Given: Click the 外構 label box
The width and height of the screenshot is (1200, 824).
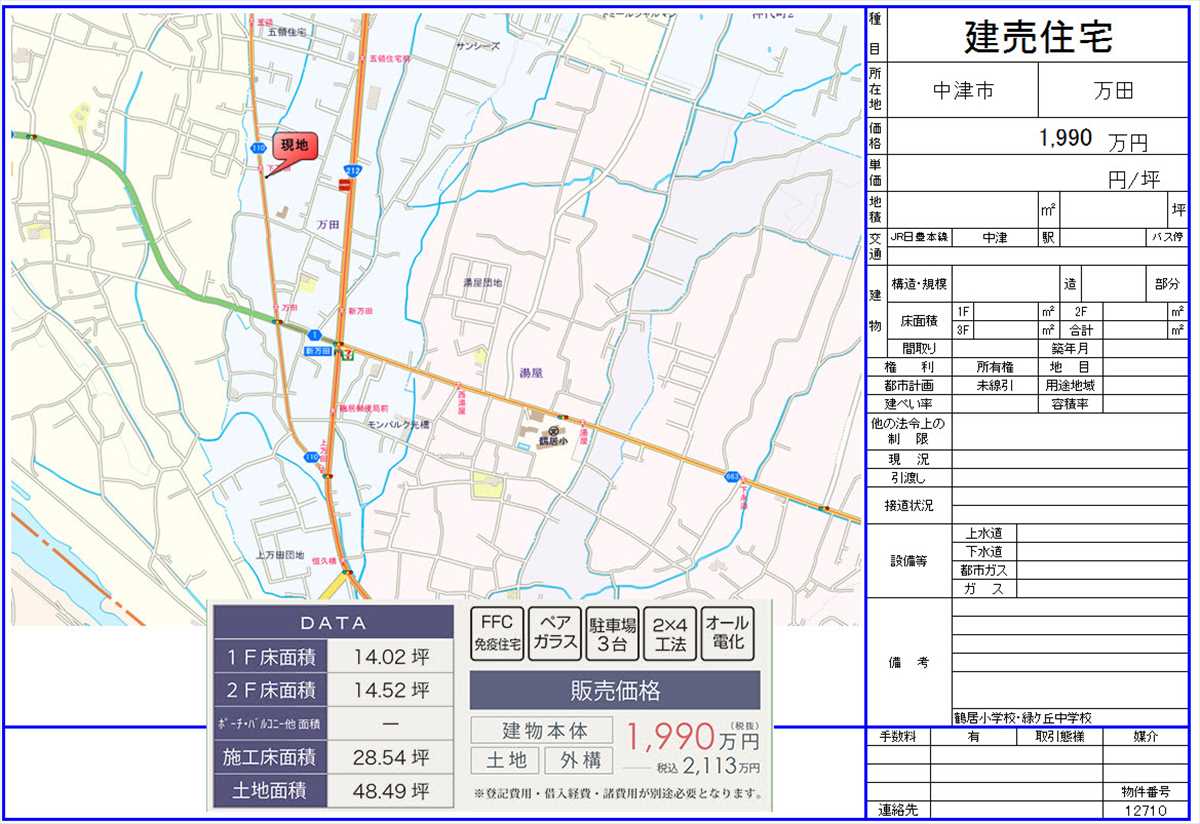Looking at the screenshot, I should click(x=580, y=761).
